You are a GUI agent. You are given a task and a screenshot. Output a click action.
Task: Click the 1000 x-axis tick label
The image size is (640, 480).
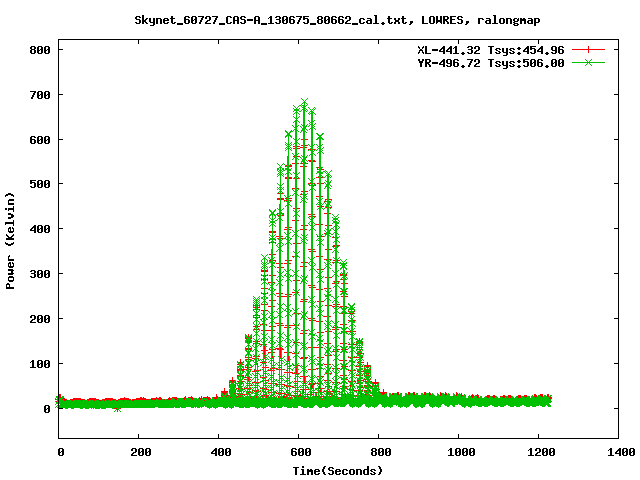(461, 452)
